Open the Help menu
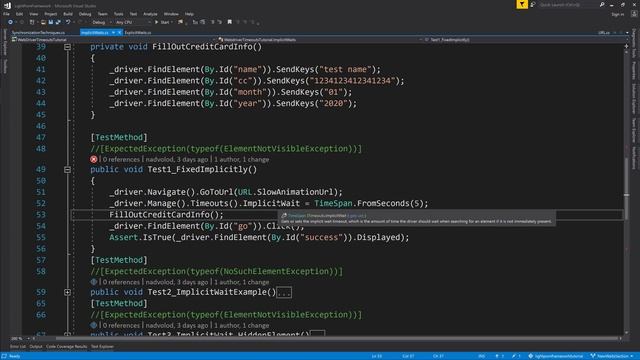 (x=189, y=14)
